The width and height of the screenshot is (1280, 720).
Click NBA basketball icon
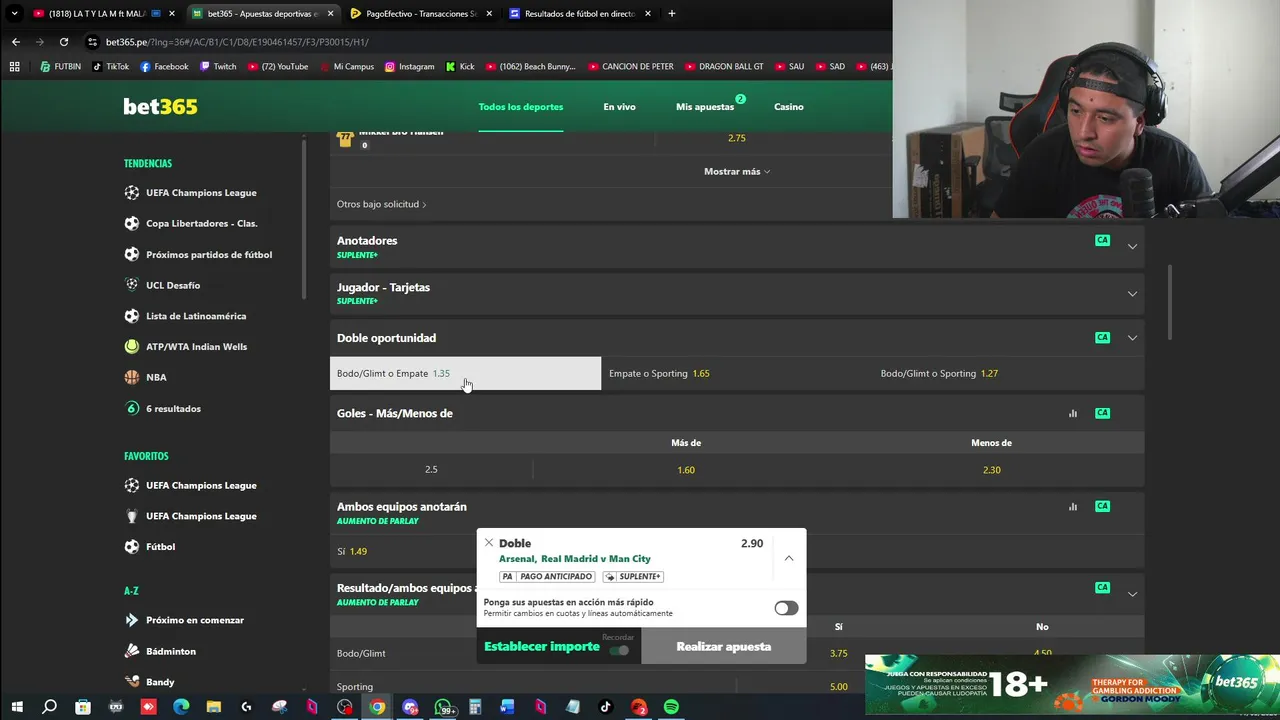132,378
